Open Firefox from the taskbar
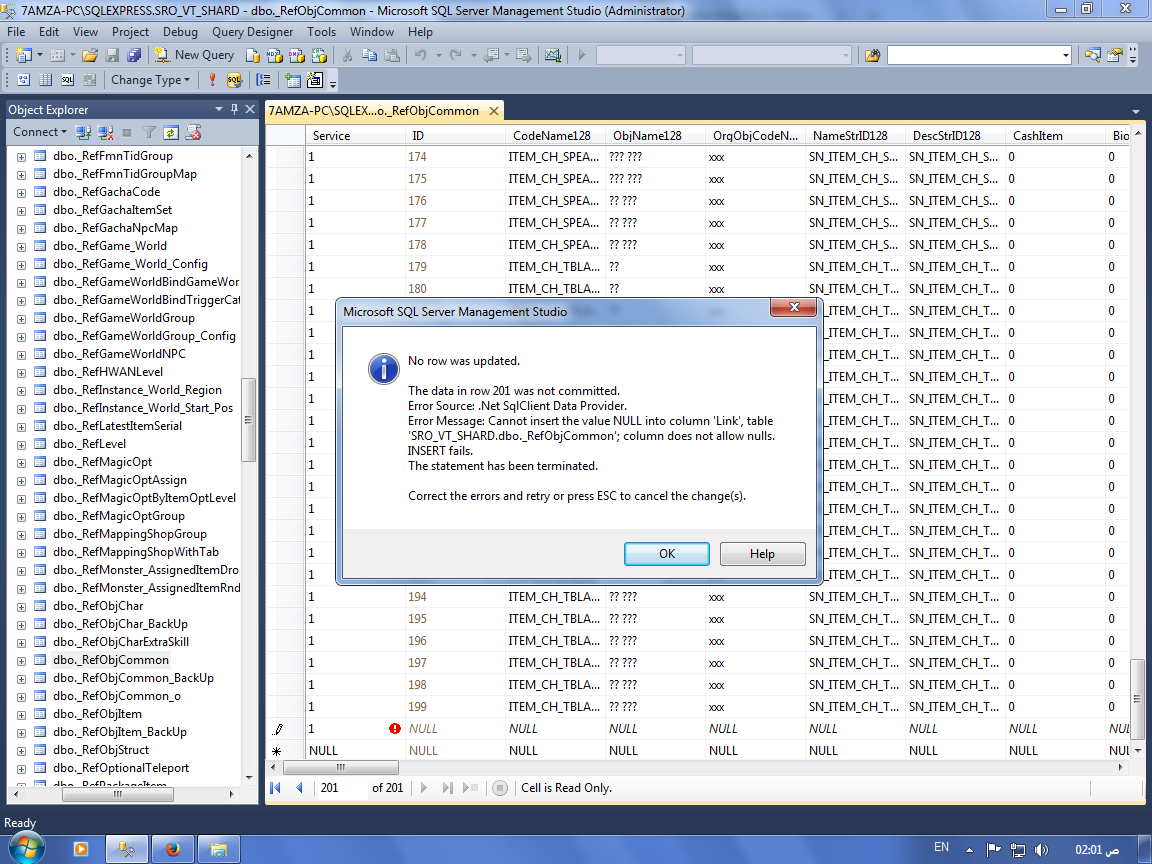Screen dimensions: 1152x864 (173, 849)
